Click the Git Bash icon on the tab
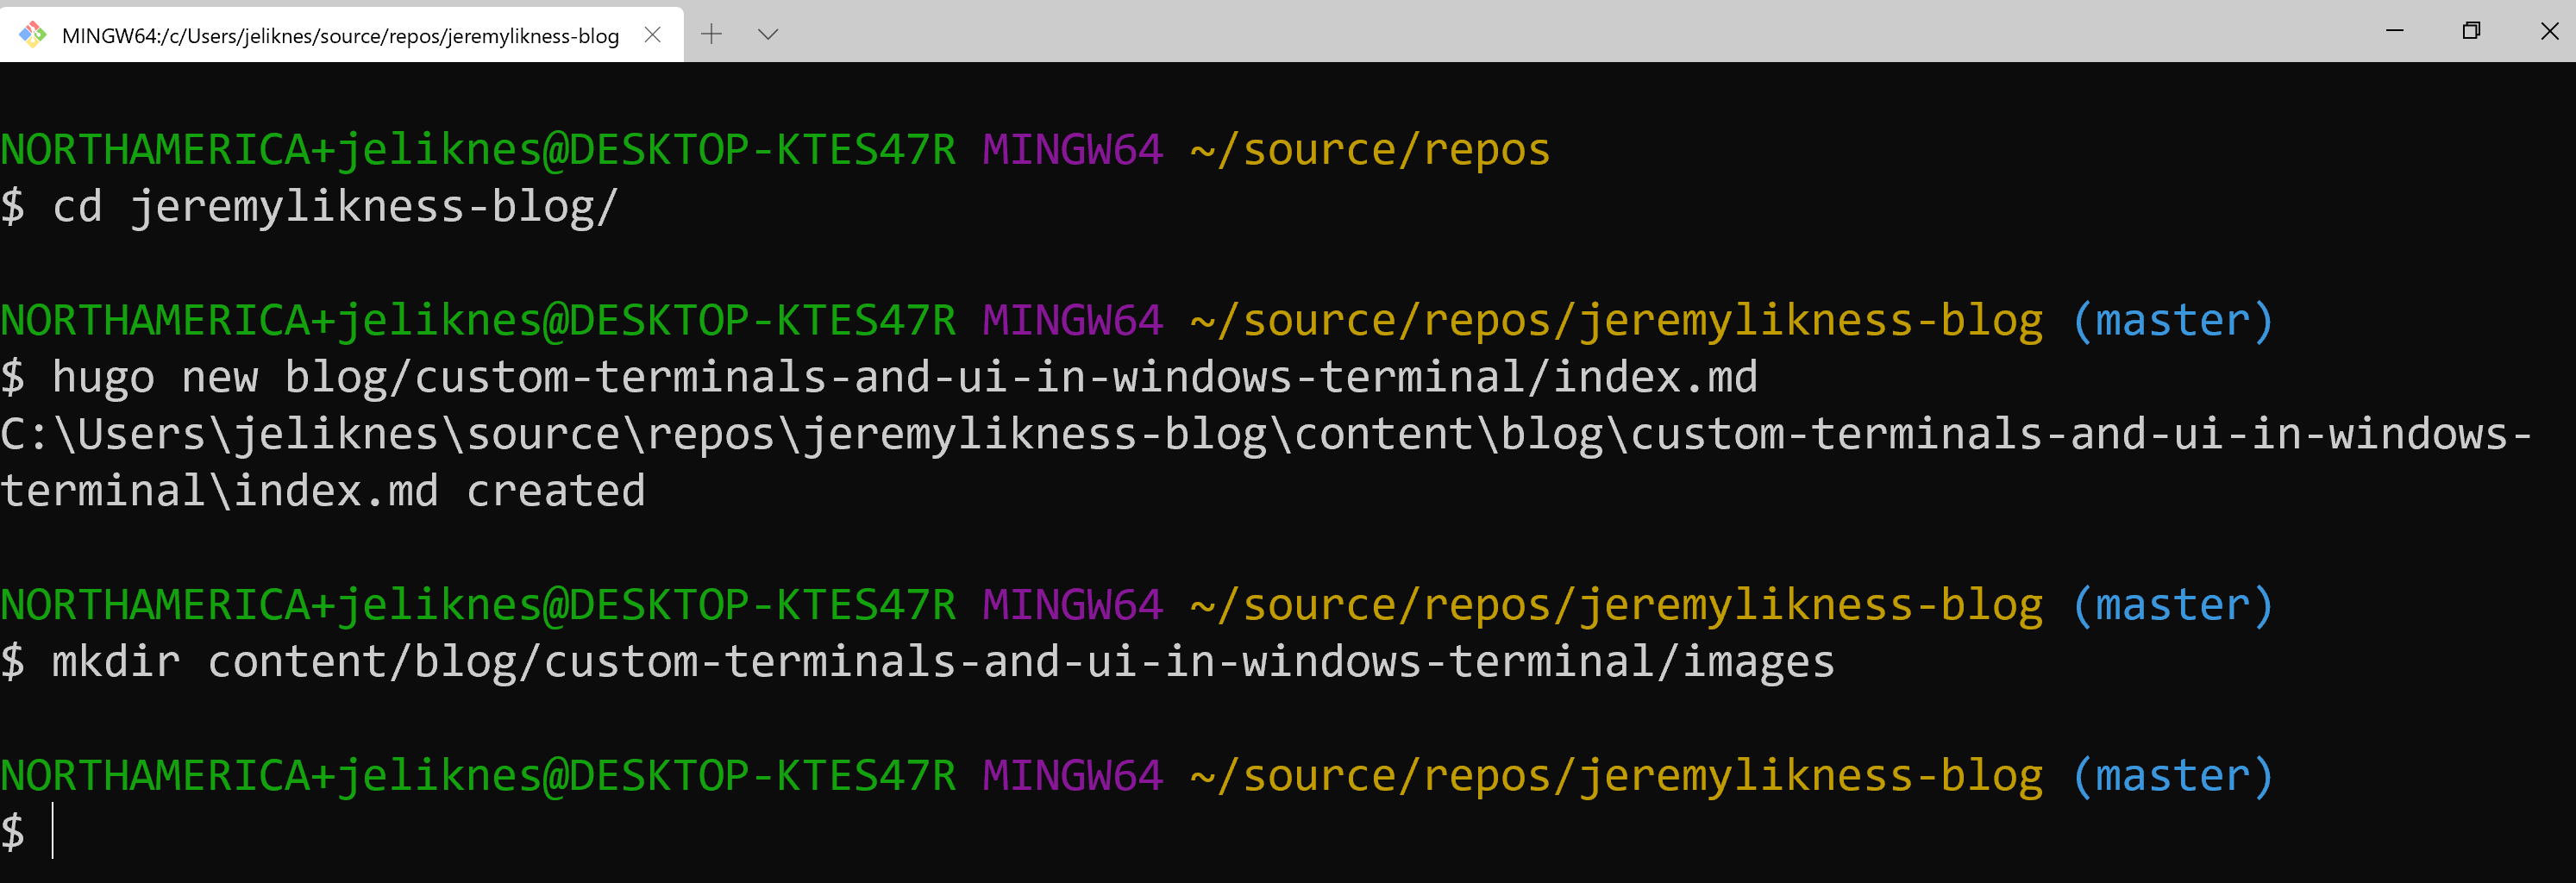 pyautogui.click(x=33, y=34)
